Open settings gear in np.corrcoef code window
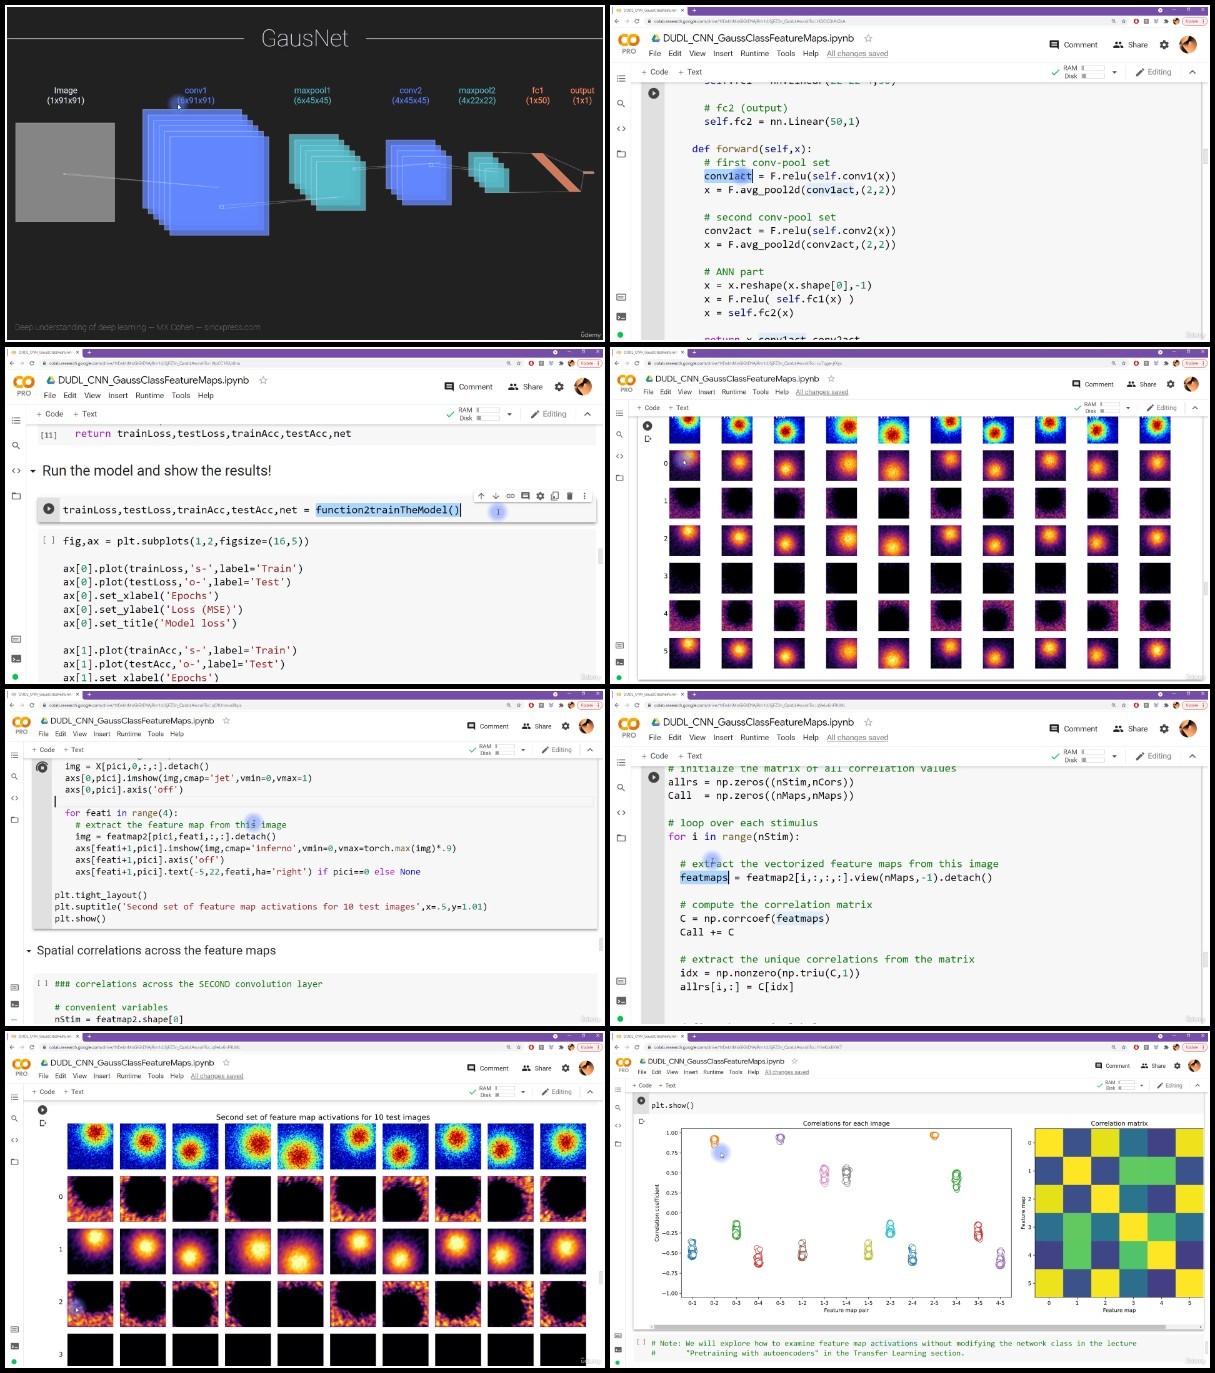This screenshot has width=1215, height=1373. pyautogui.click(x=1164, y=728)
